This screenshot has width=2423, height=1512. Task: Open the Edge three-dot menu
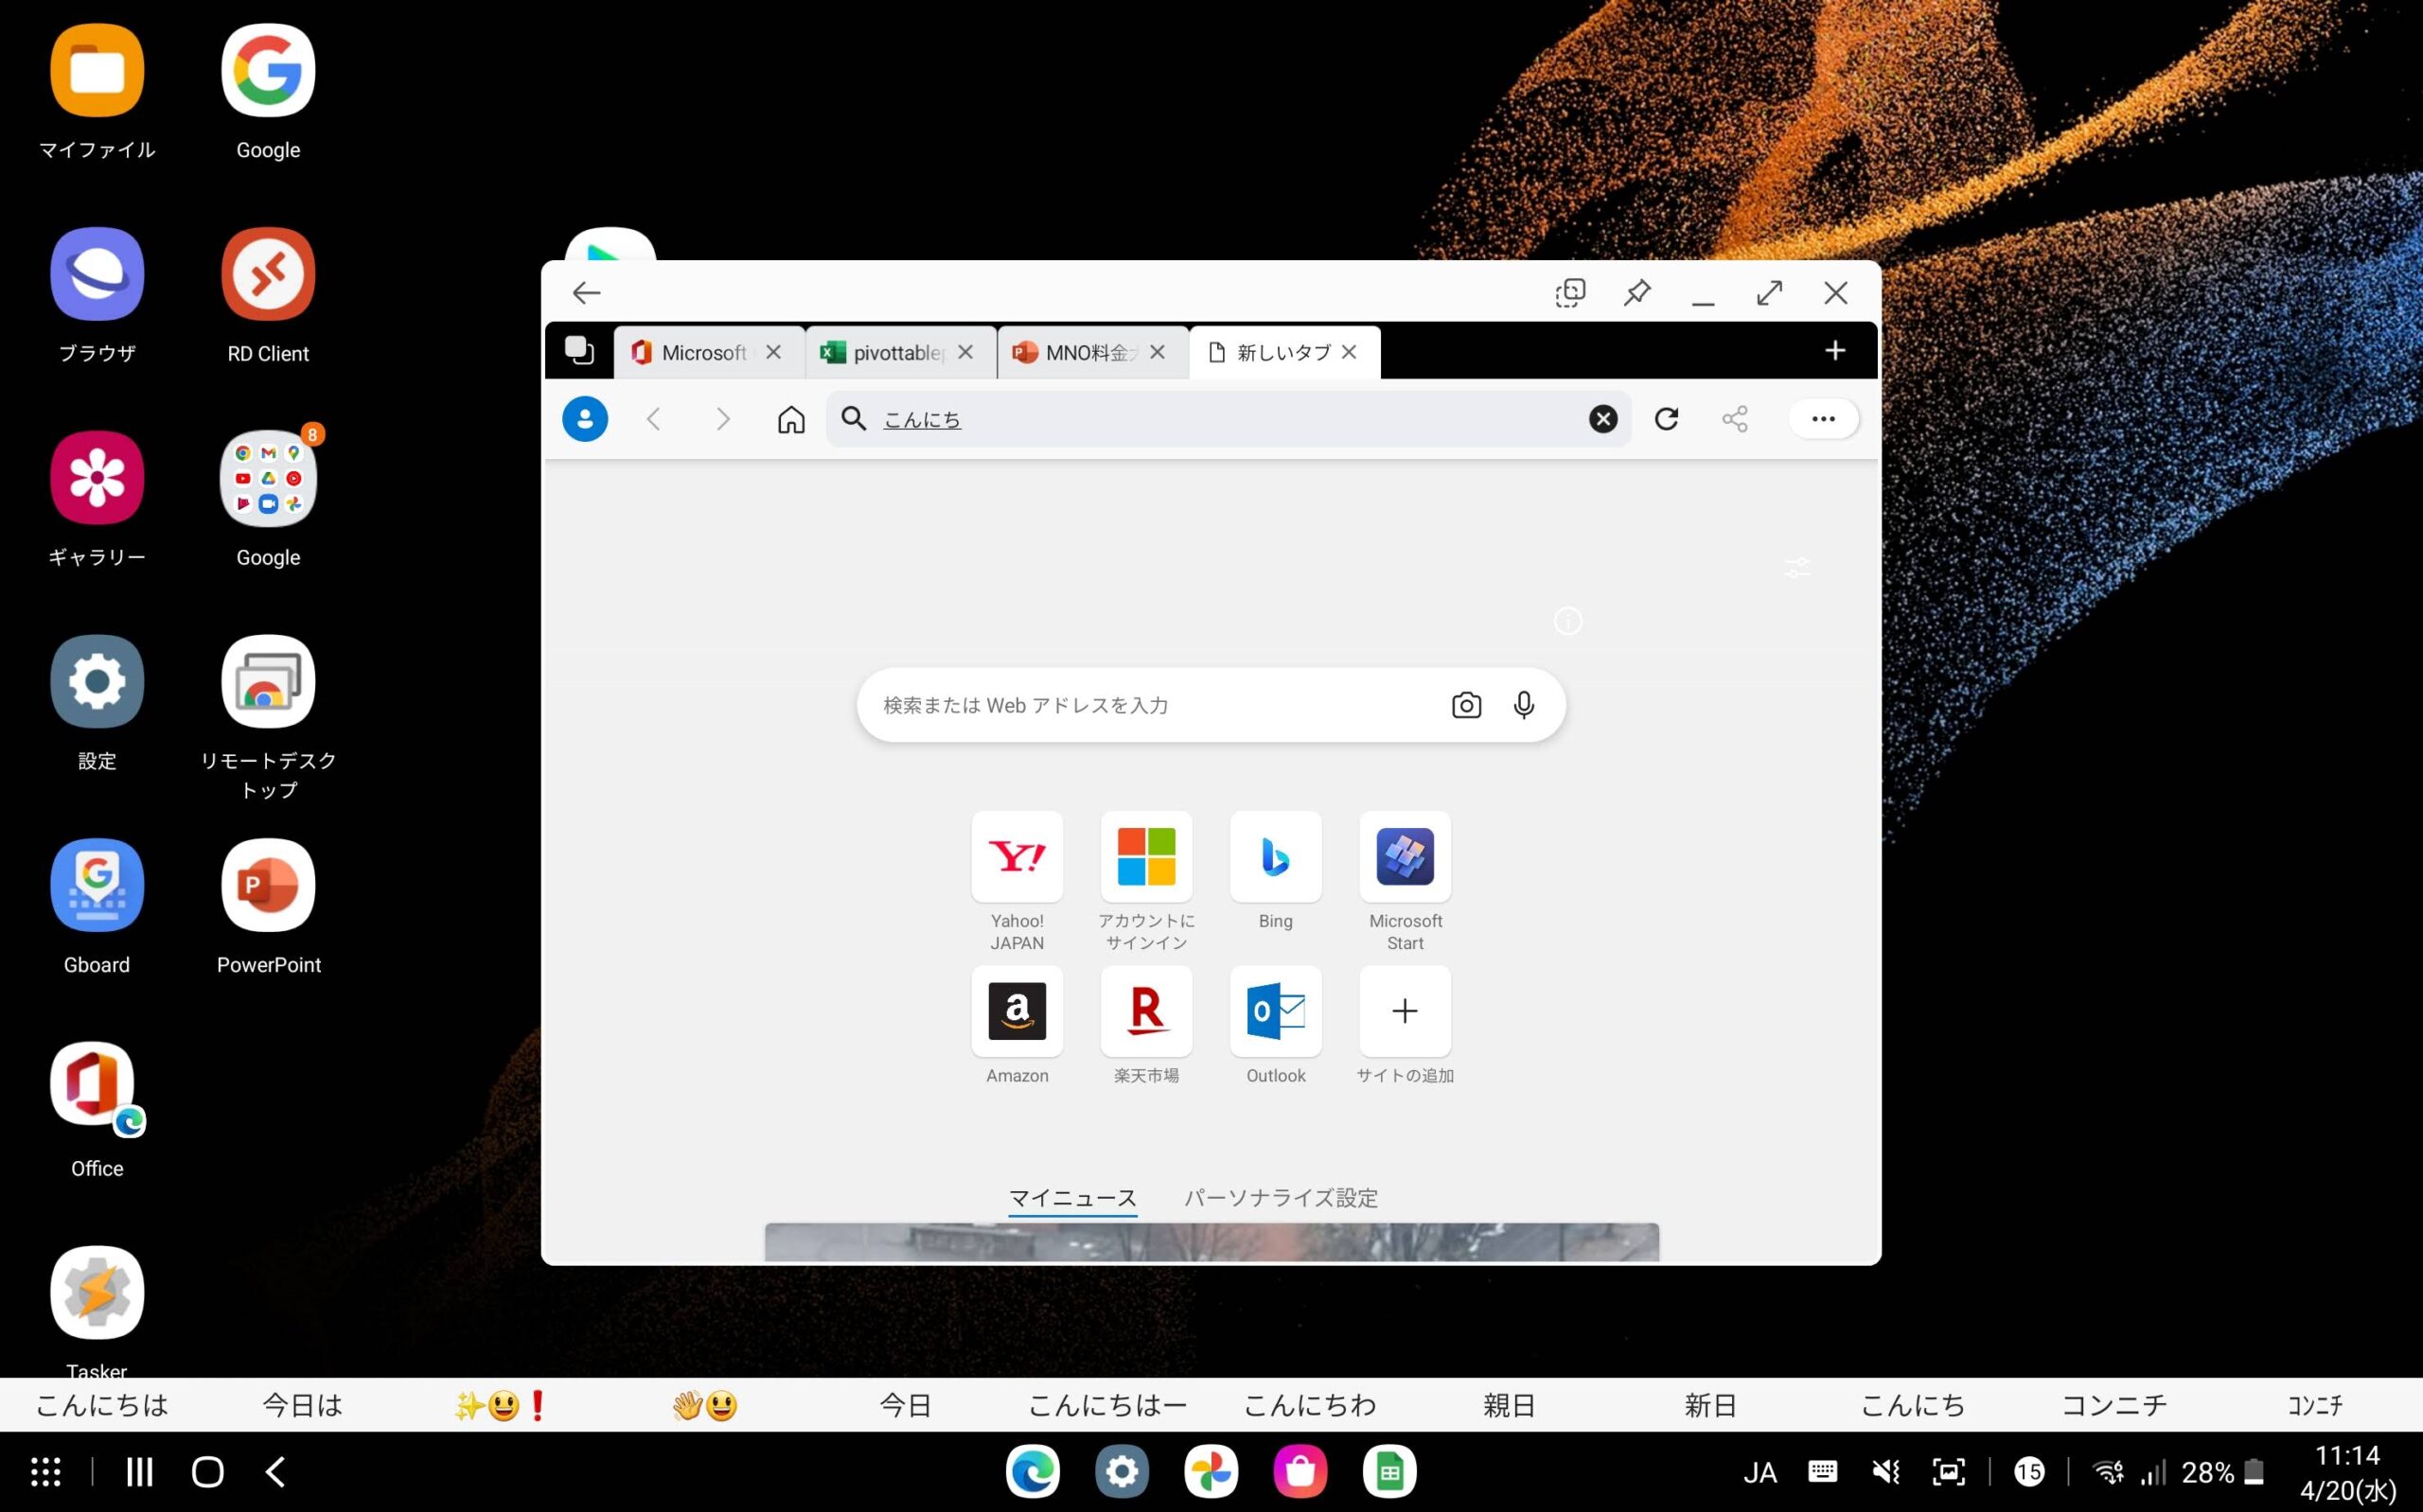tap(1823, 419)
